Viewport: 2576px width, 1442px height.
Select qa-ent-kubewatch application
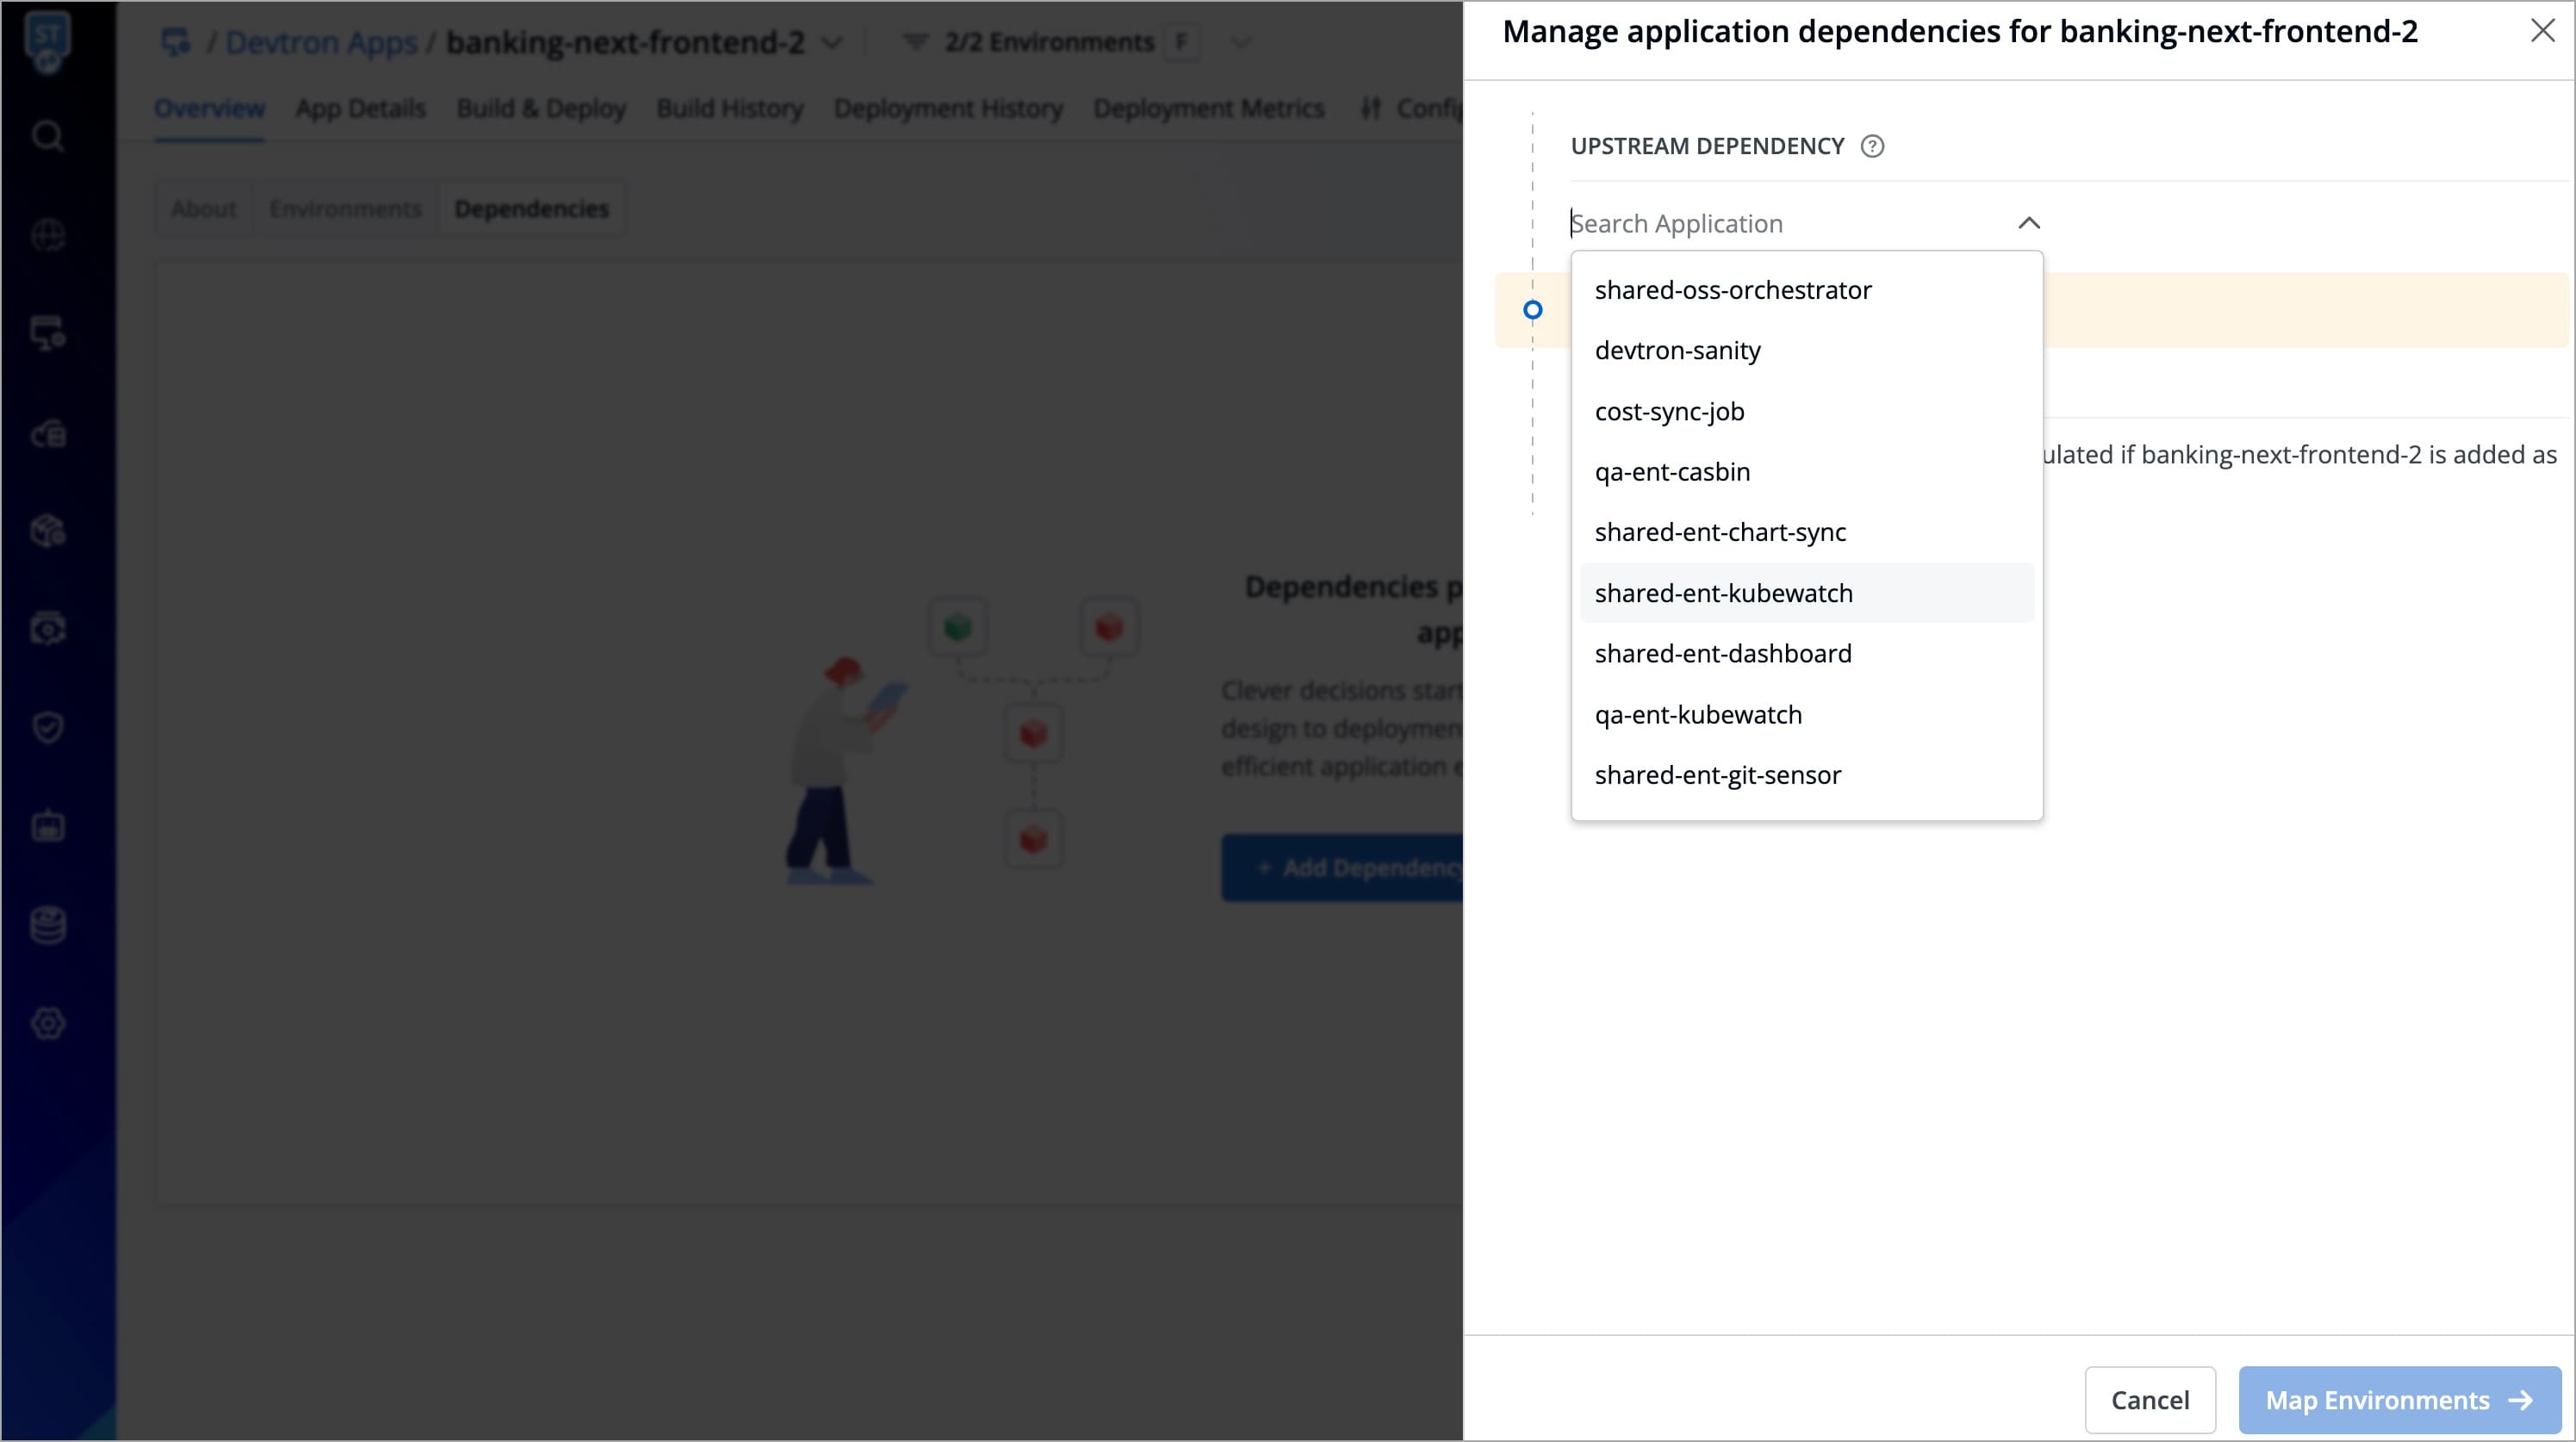point(1698,715)
